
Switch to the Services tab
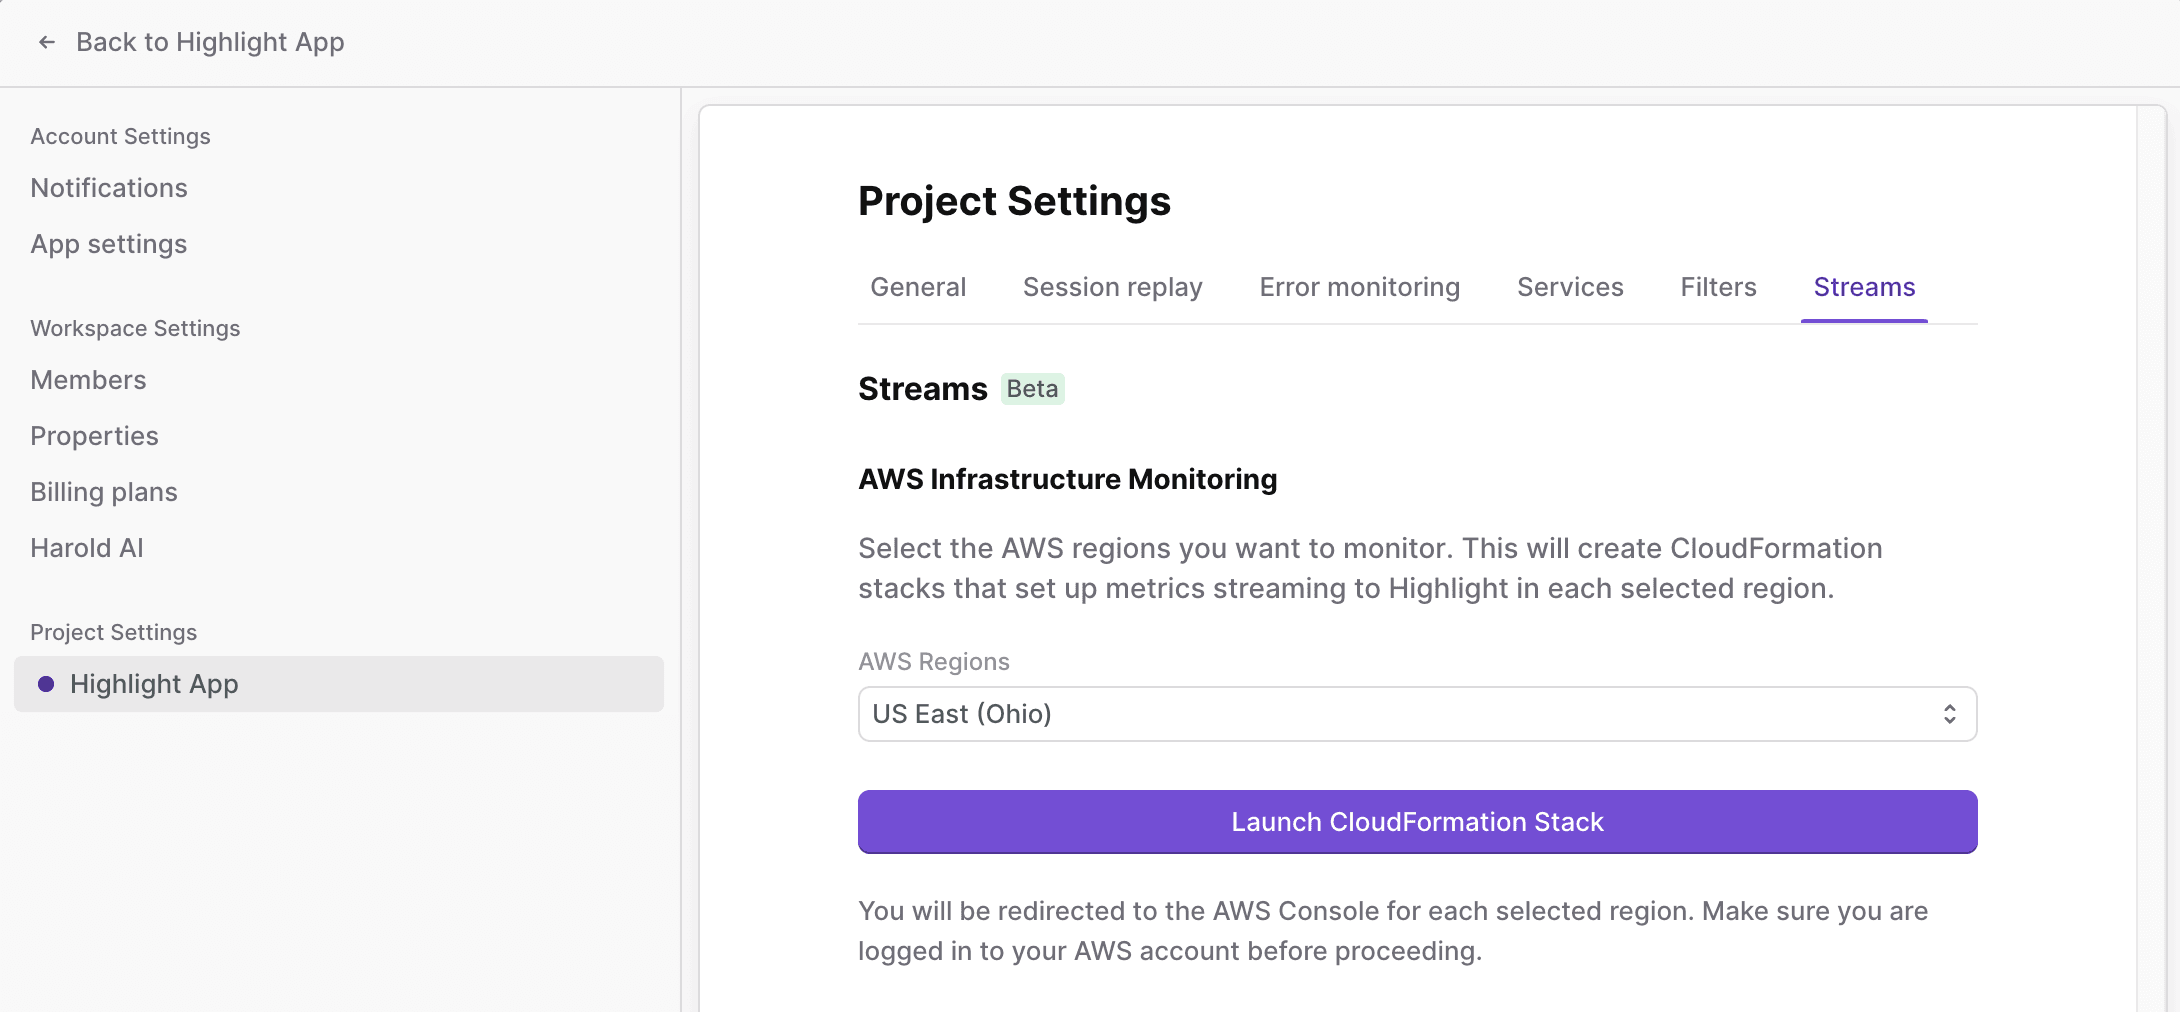pyautogui.click(x=1569, y=287)
